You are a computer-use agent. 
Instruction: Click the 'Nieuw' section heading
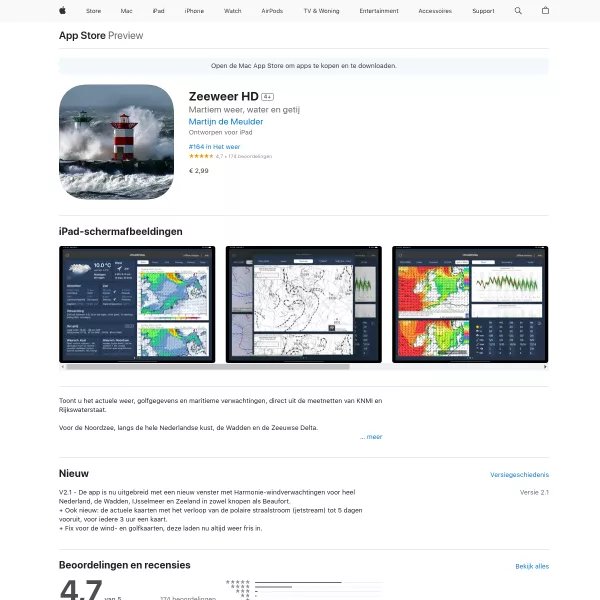(x=74, y=474)
